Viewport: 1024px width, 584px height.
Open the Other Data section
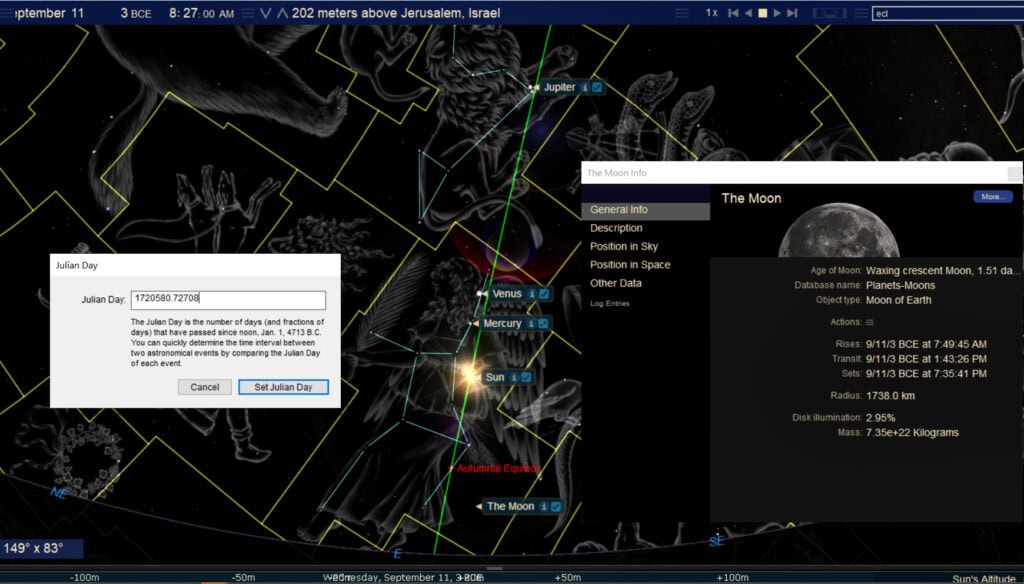616,283
